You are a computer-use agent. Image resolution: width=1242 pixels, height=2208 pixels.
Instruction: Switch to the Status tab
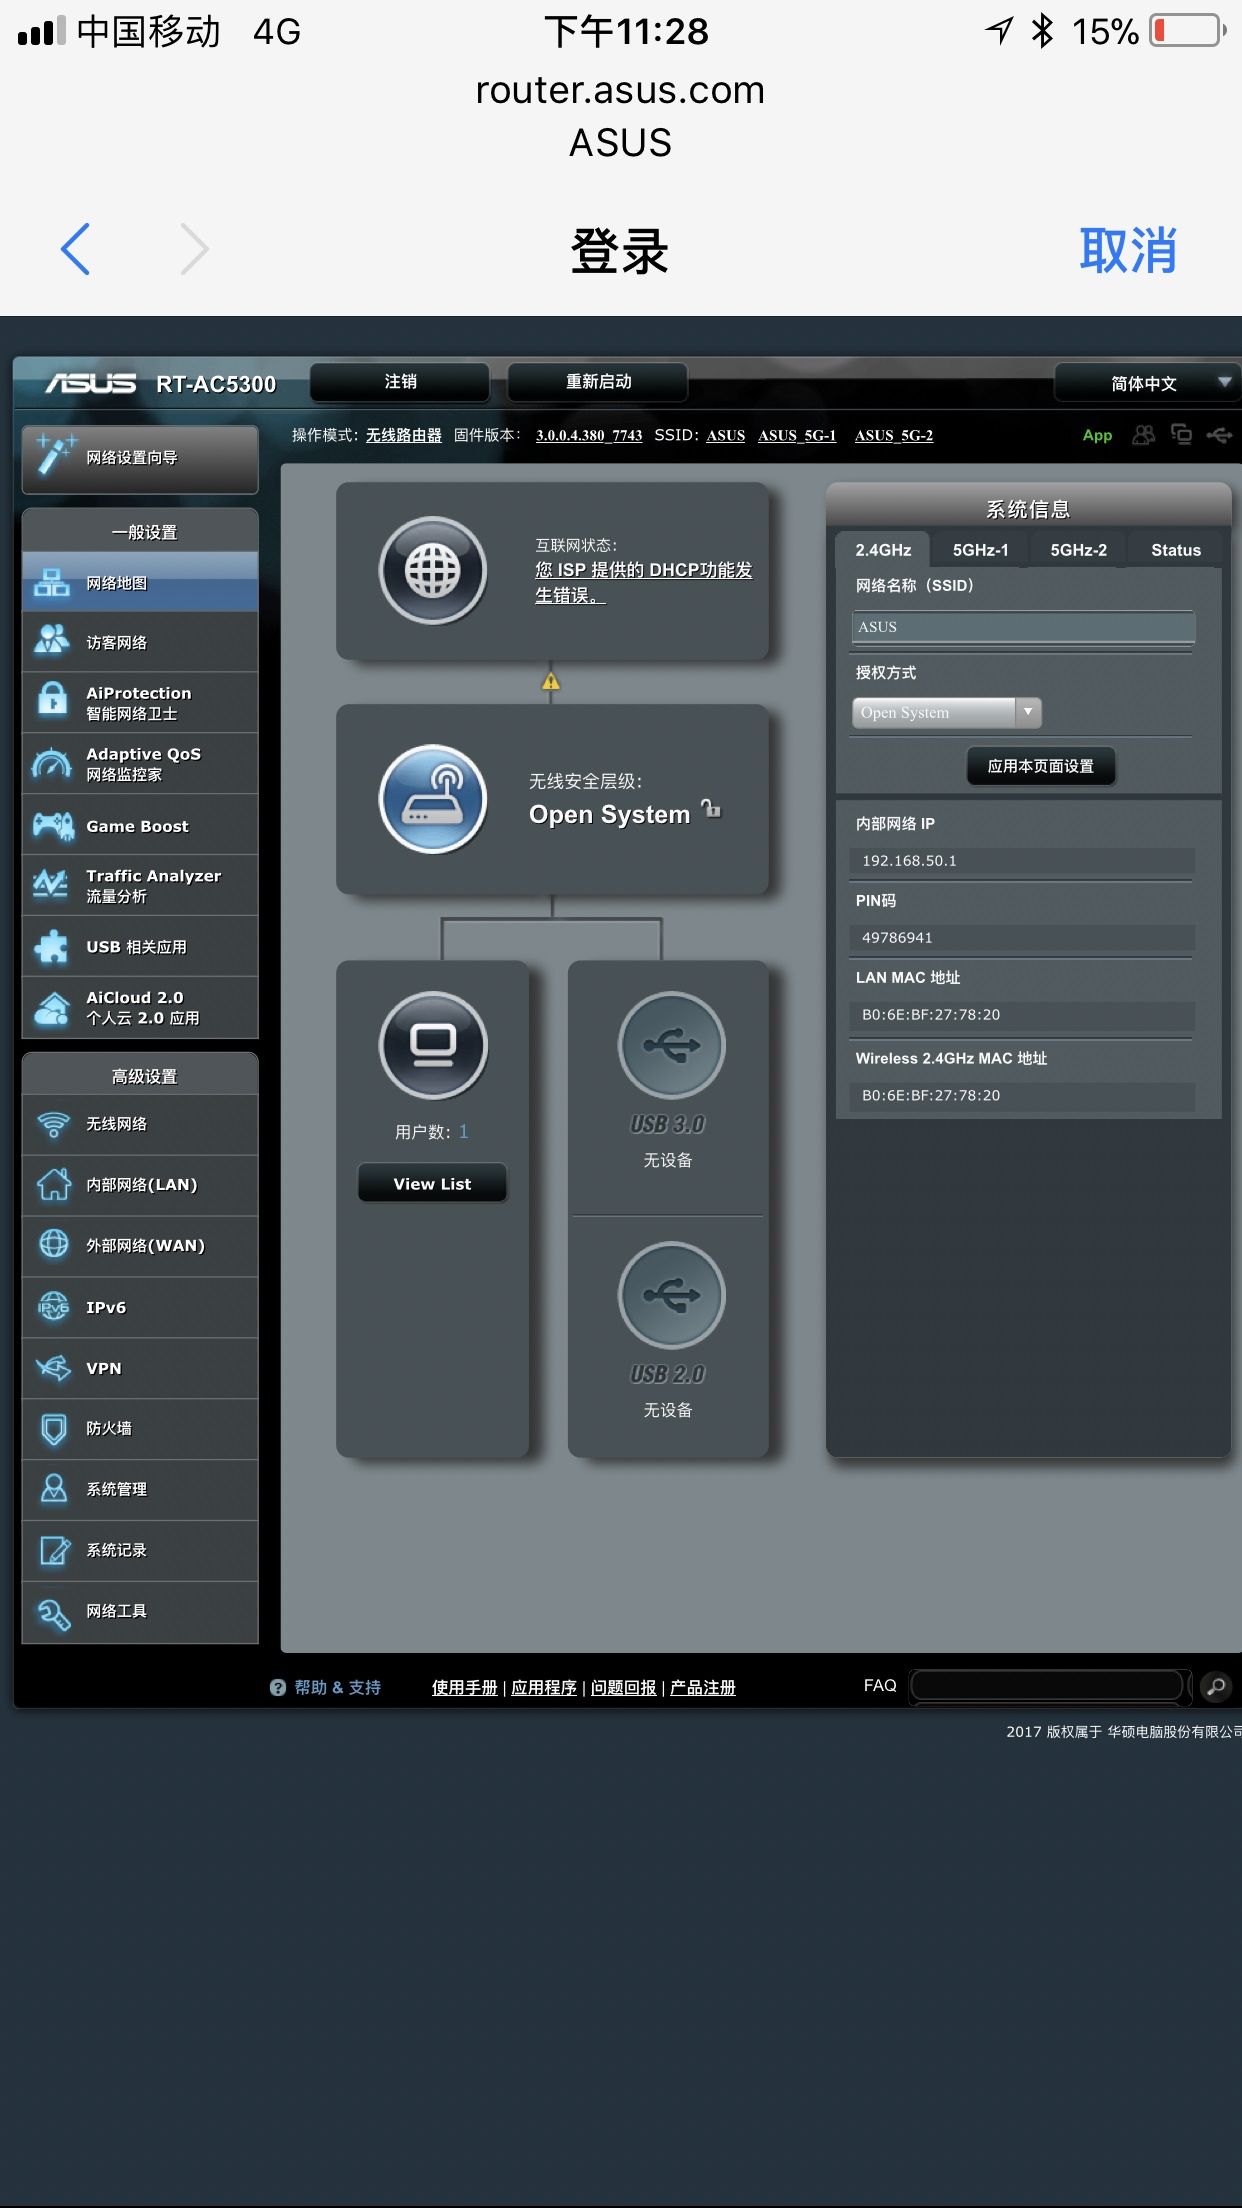click(1175, 550)
